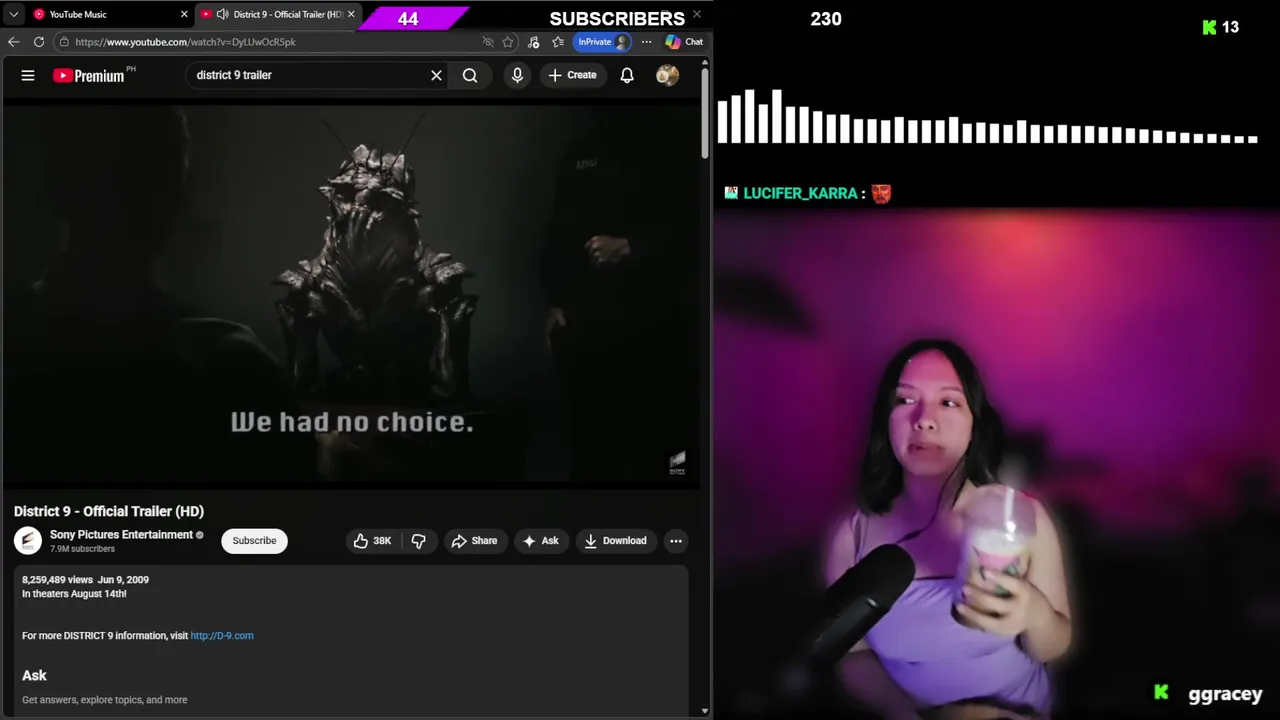
Task: Close the YouTube Music tab
Action: (184, 14)
